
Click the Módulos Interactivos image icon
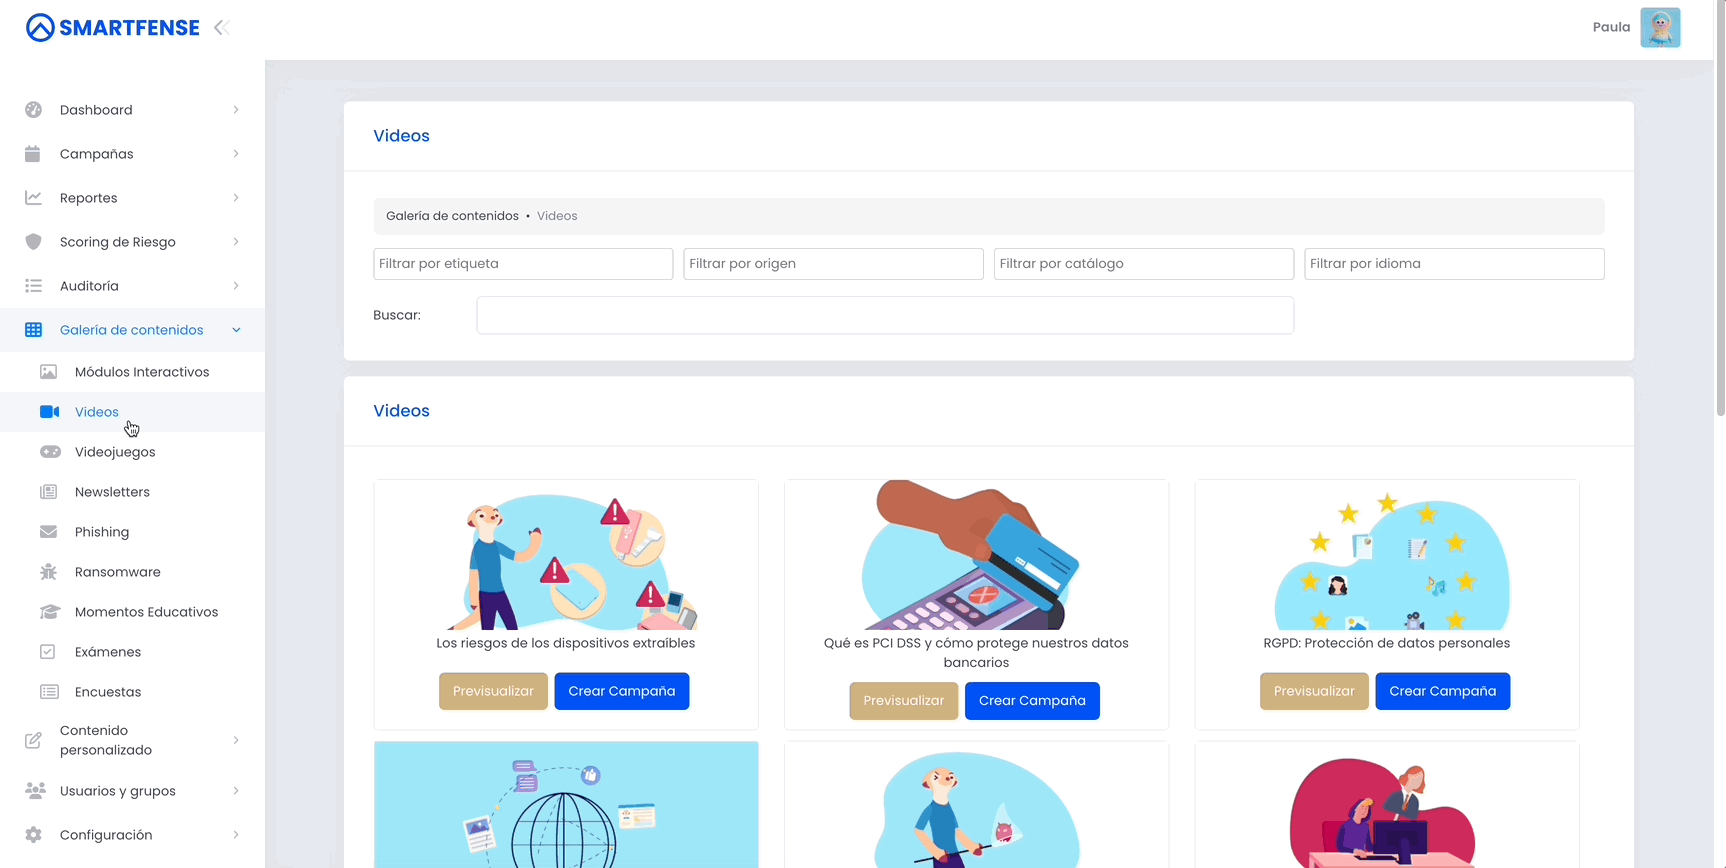[48, 372]
